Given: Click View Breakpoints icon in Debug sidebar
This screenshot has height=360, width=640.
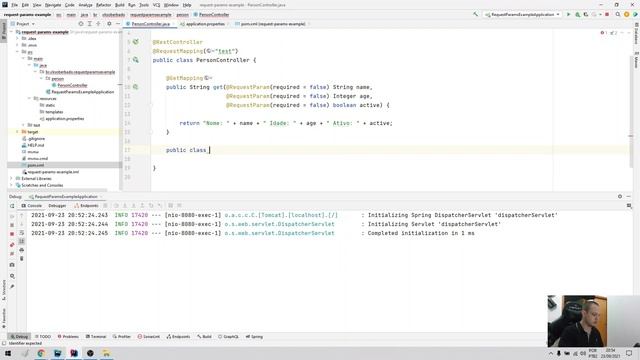Looking at the screenshot, I should 12,244.
